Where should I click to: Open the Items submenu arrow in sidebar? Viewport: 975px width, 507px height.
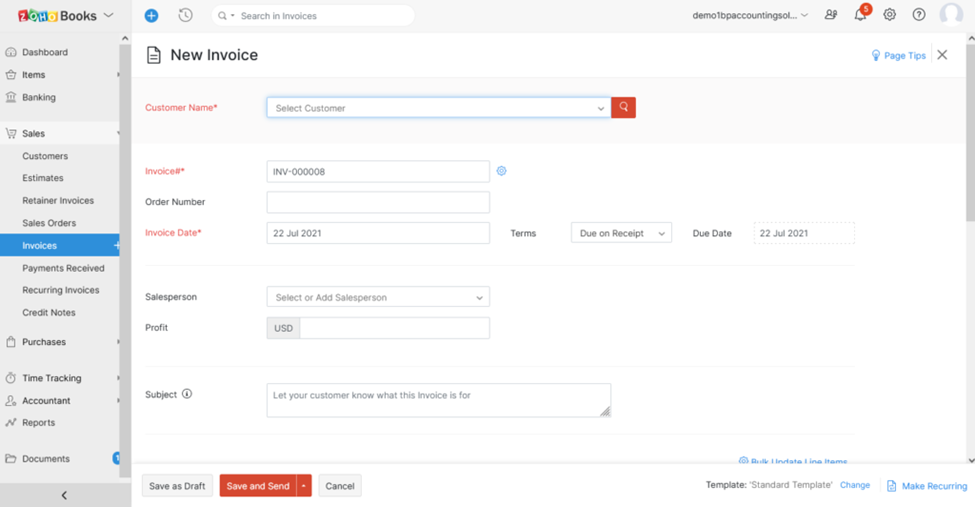pyautogui.click(x=118, y=75)
